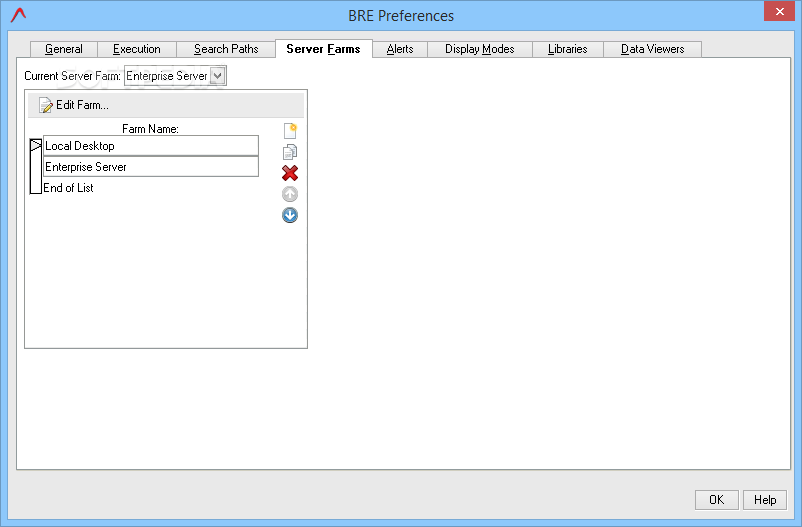This screenshot has height=527, width=802.
Task: Click the Farm Name column header
Action: point(150,129)
